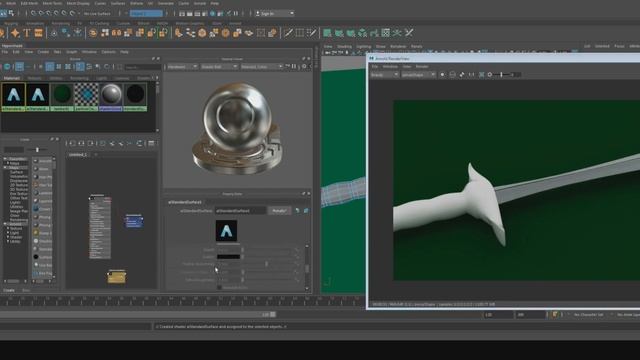This screenshot has width=640, height=360.
Task: Open the Shader Ball dropdown in Material Viewer
Action: point(219,67)
